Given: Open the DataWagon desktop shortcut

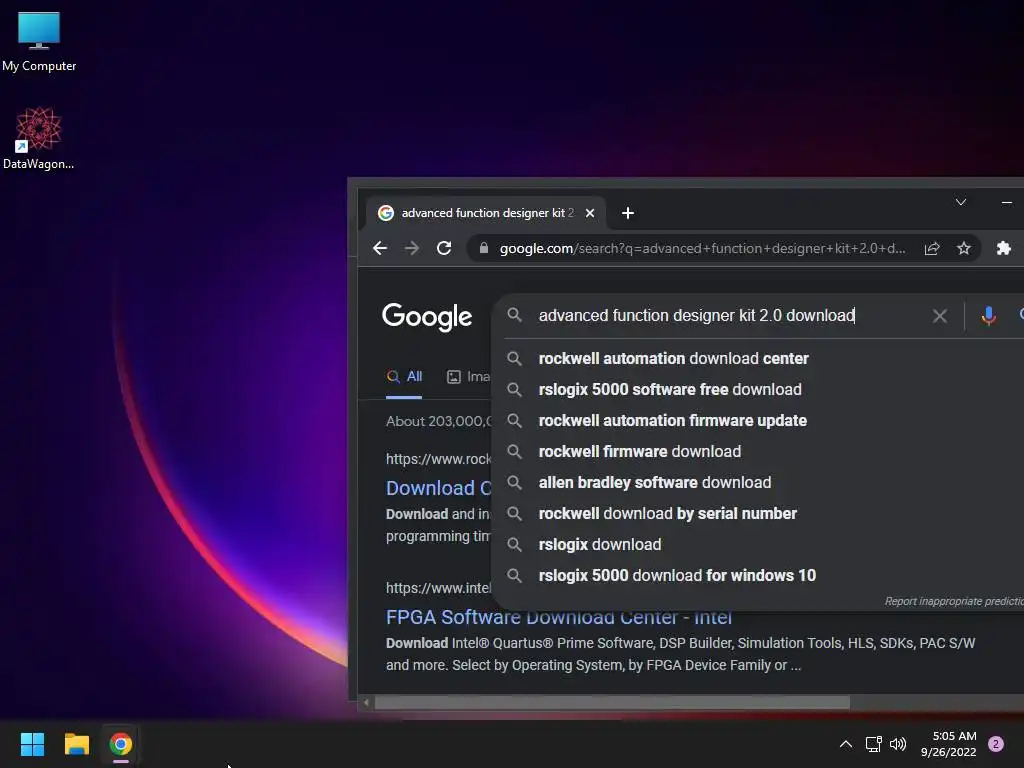Looking at the screenshot, I should tap(39, 138).
